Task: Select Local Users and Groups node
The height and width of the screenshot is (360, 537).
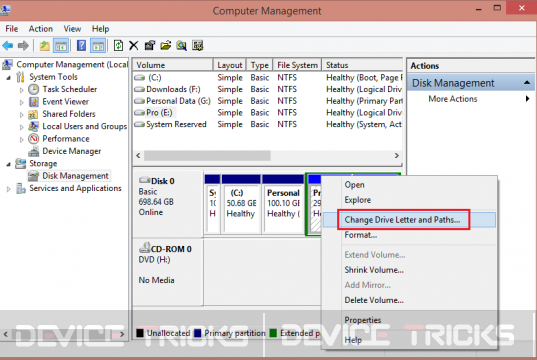Action: point(85,126)
